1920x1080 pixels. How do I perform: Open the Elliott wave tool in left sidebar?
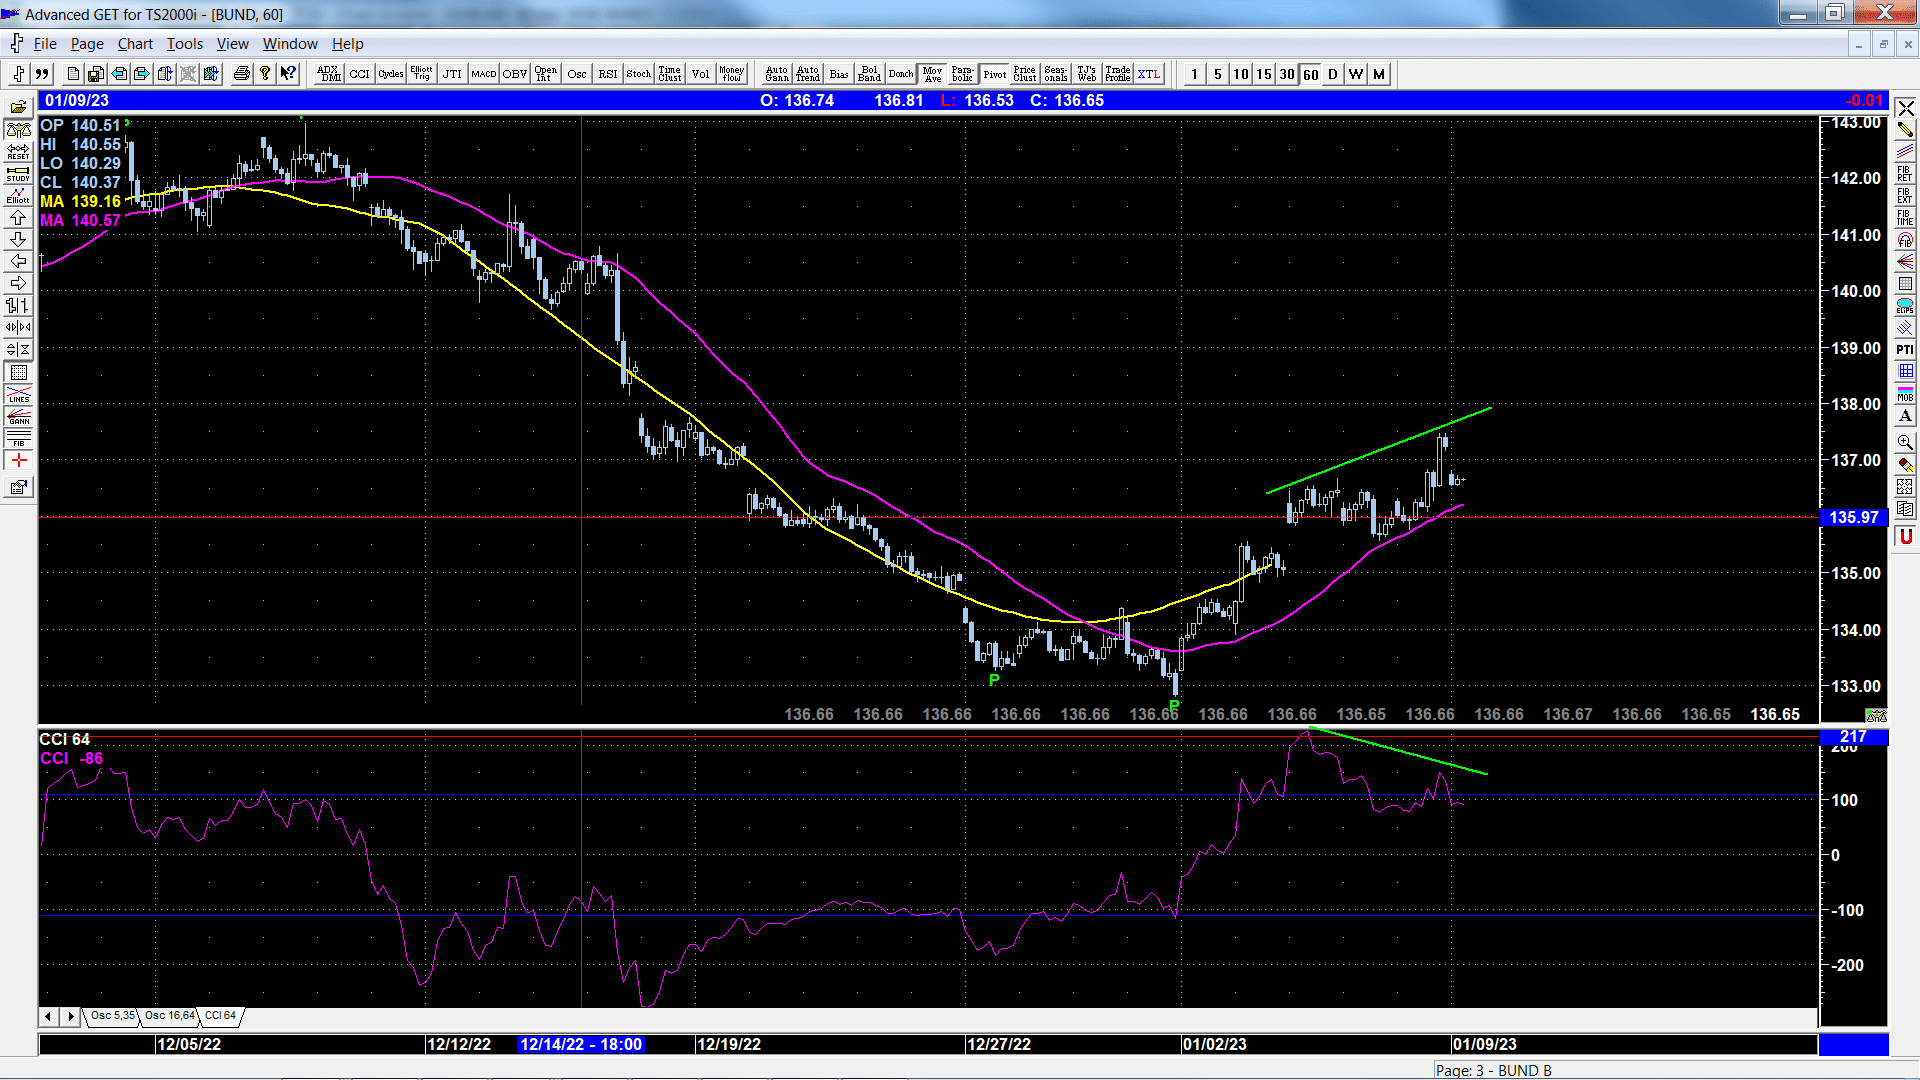point(18,196)
